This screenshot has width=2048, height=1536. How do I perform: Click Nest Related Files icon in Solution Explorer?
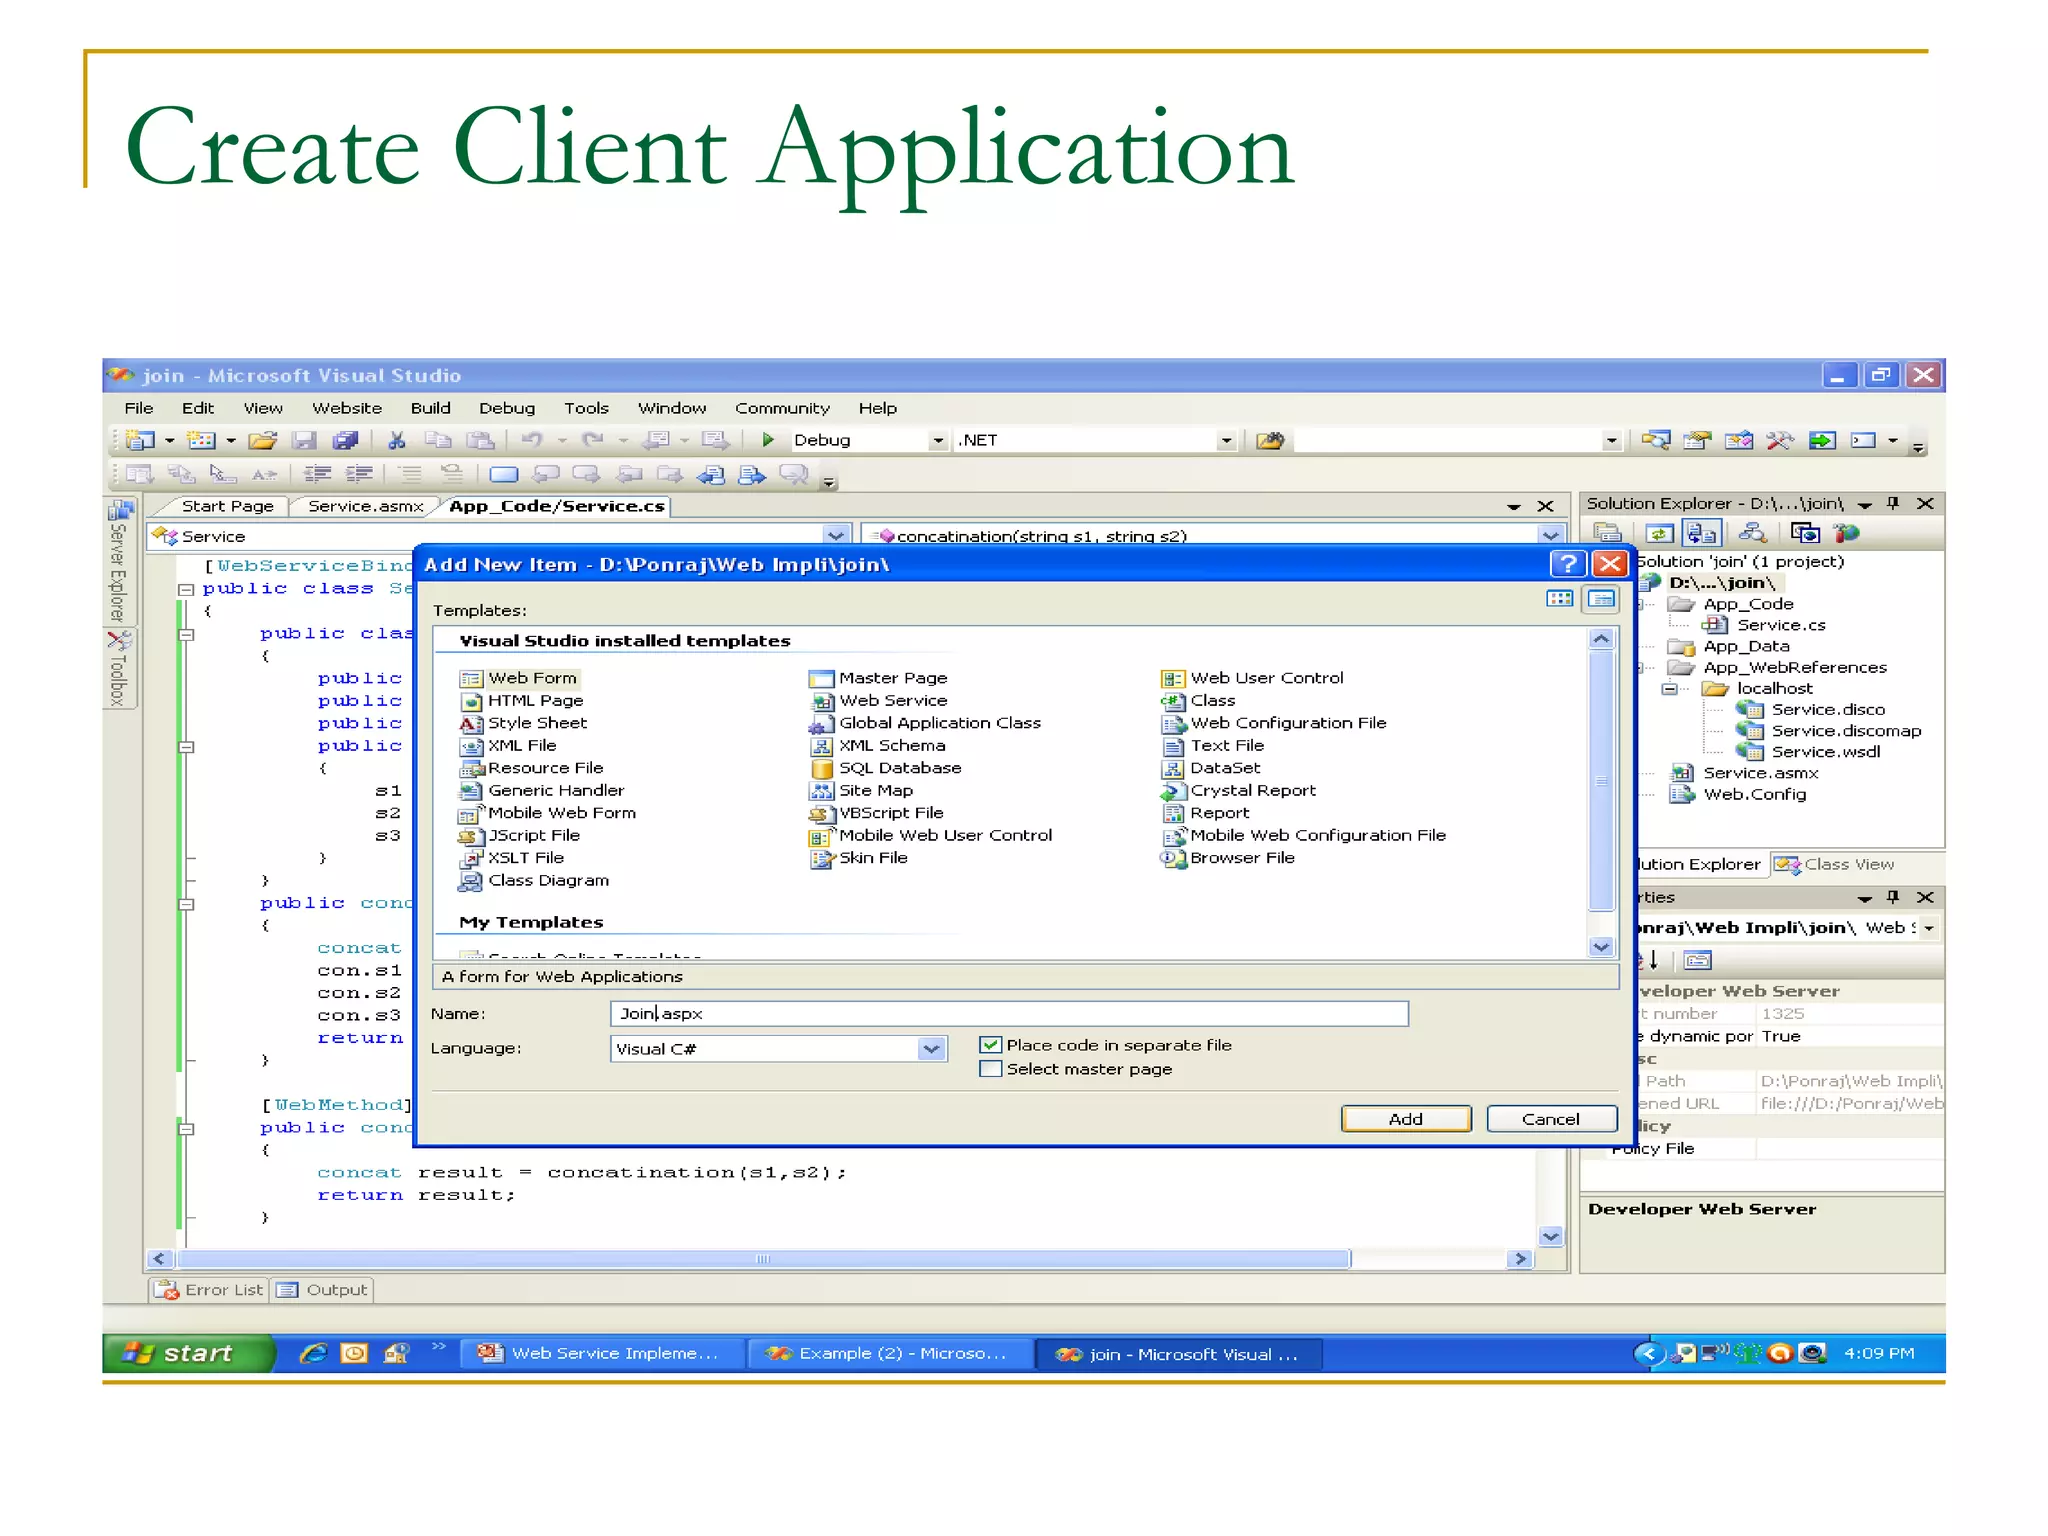(1702, 533)
